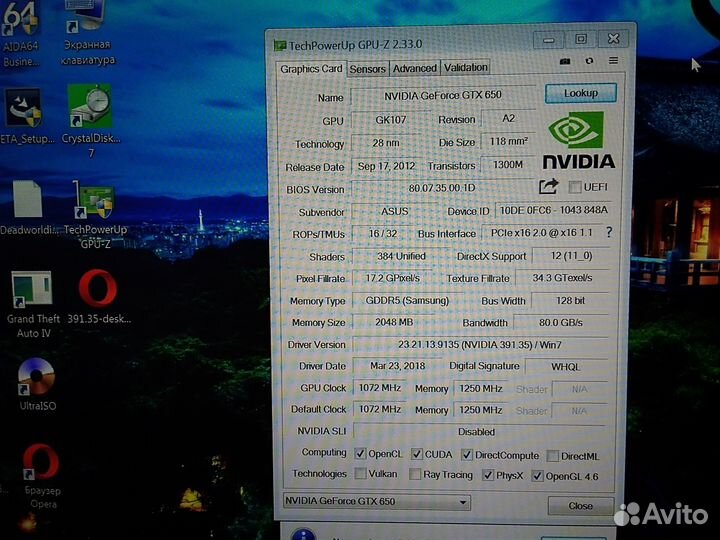The width and height of the screenshot is (720, 540).
Task: Click the Name field showing GeForce GTX 650
Action: point(443,96)
